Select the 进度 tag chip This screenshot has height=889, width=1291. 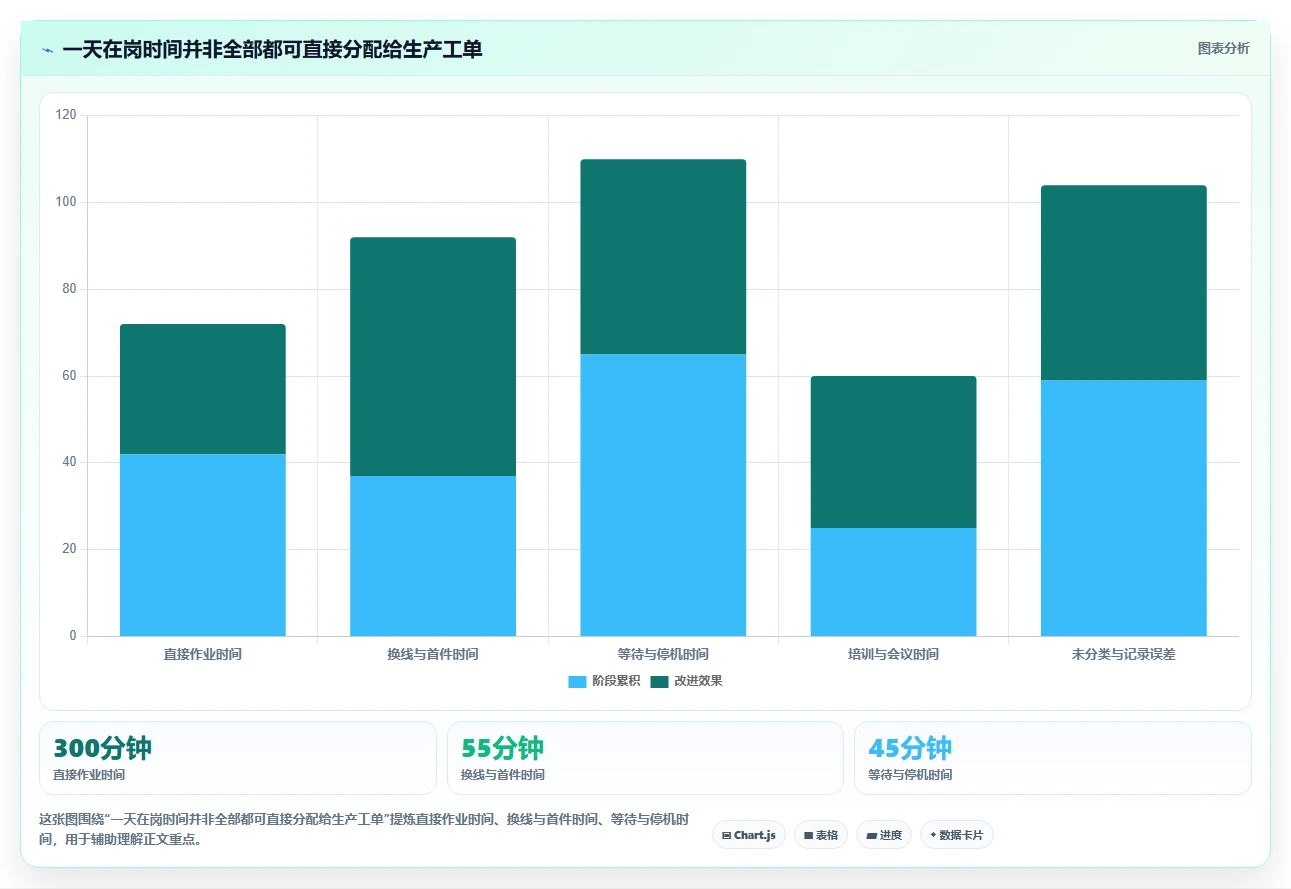click(884, 835)
